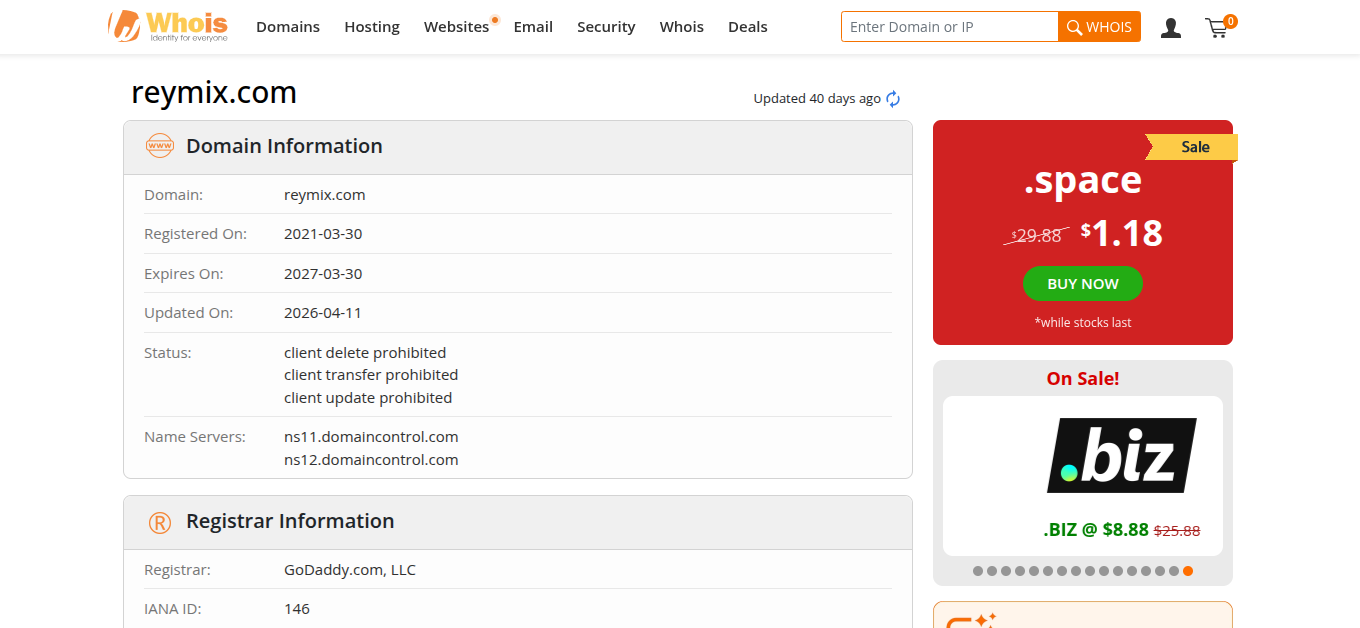The height and width of the screenshot is (628, 1360).
Task: Click the updated date 2026-04-11
Action: [x=323, y=313]
